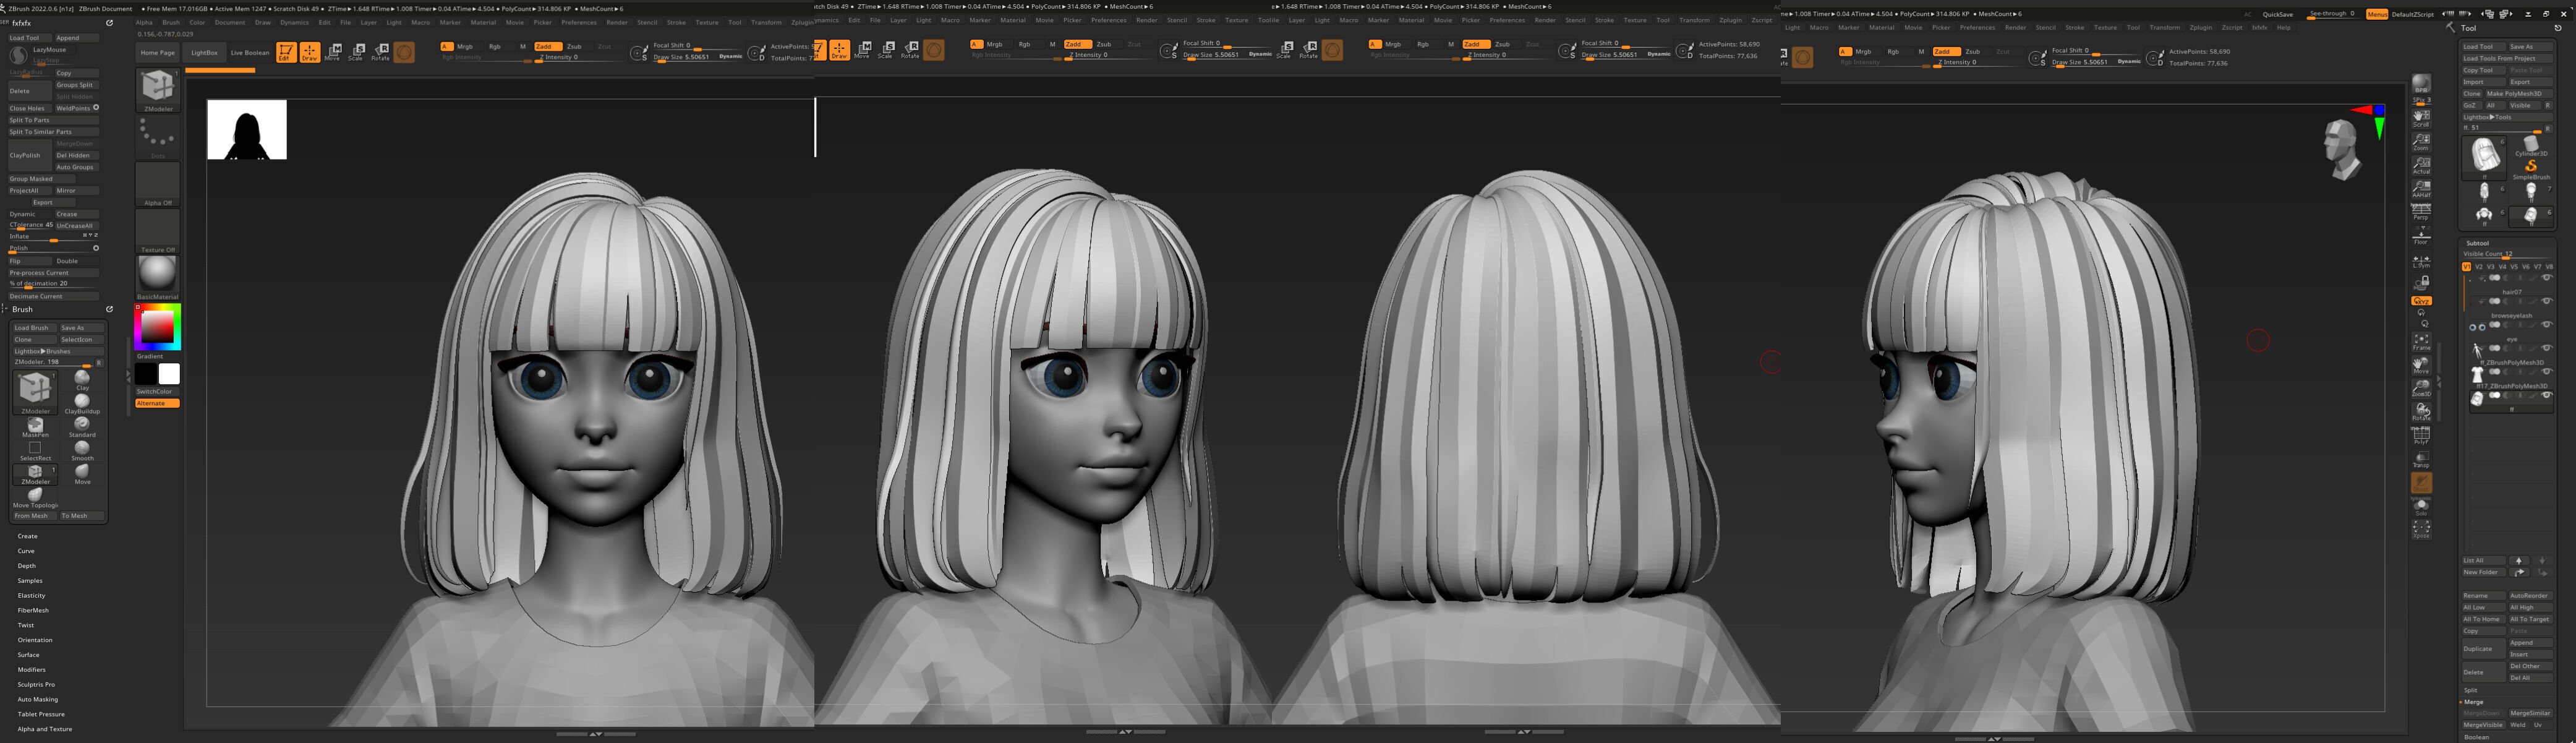Toggle Persp perspective view

[2421, 211]
